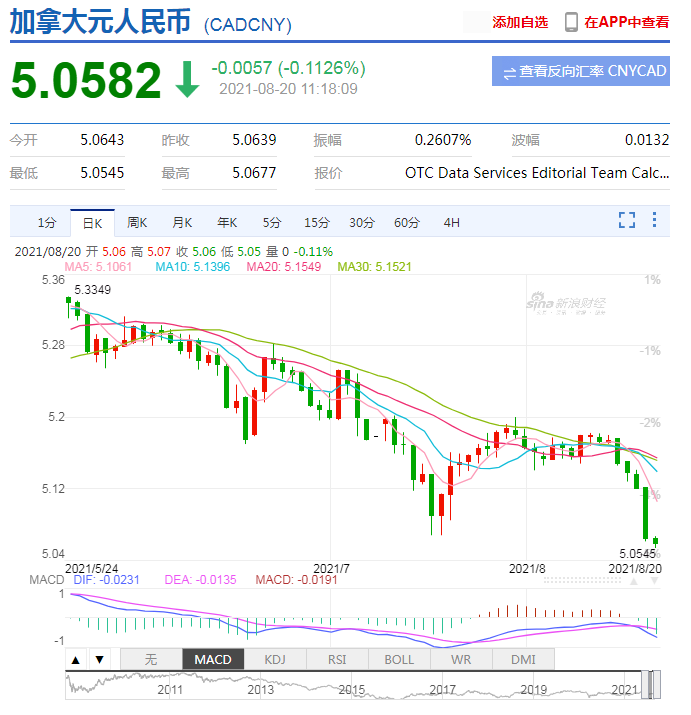Click the change value -0.0057 (-0.1126%)
The height and width of the screenshot is (715, 691).
pos(288,68)
